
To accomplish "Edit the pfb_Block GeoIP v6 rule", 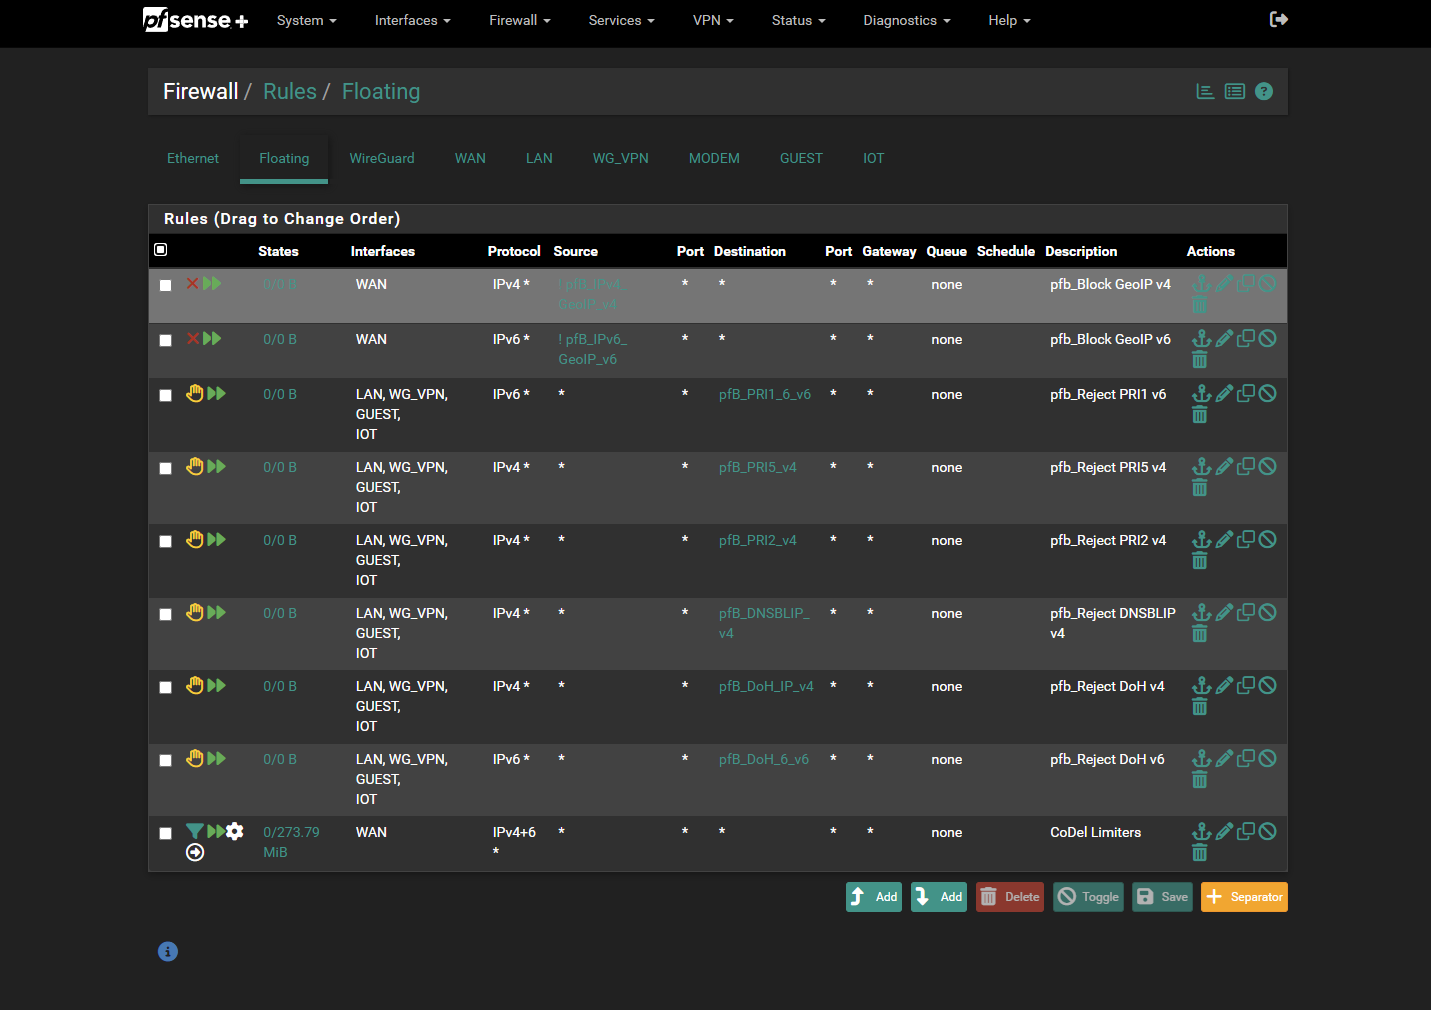I will click(x=1224, y=338).
